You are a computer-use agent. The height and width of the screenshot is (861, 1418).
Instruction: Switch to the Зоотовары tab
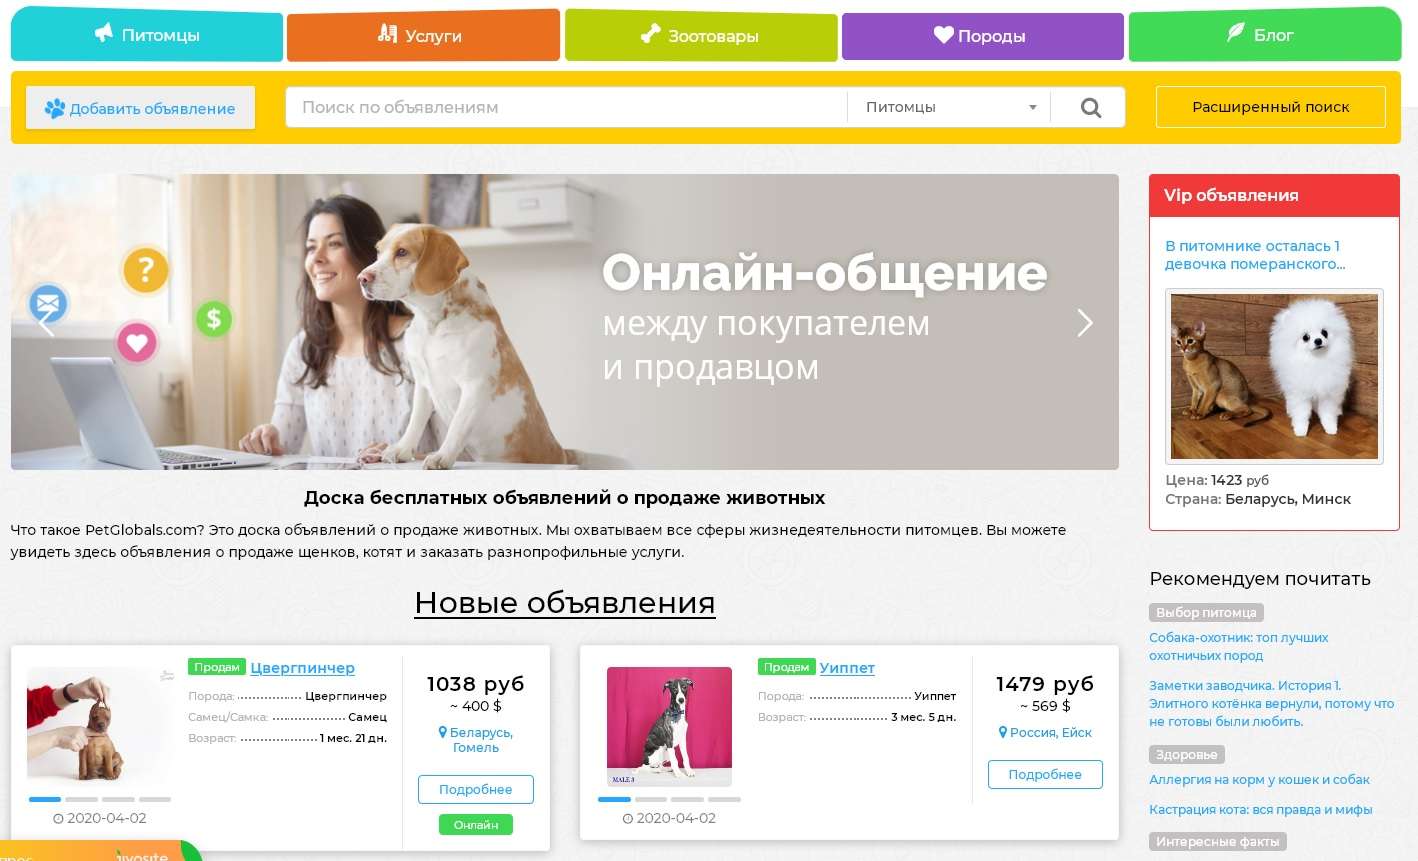click(700, 36)
